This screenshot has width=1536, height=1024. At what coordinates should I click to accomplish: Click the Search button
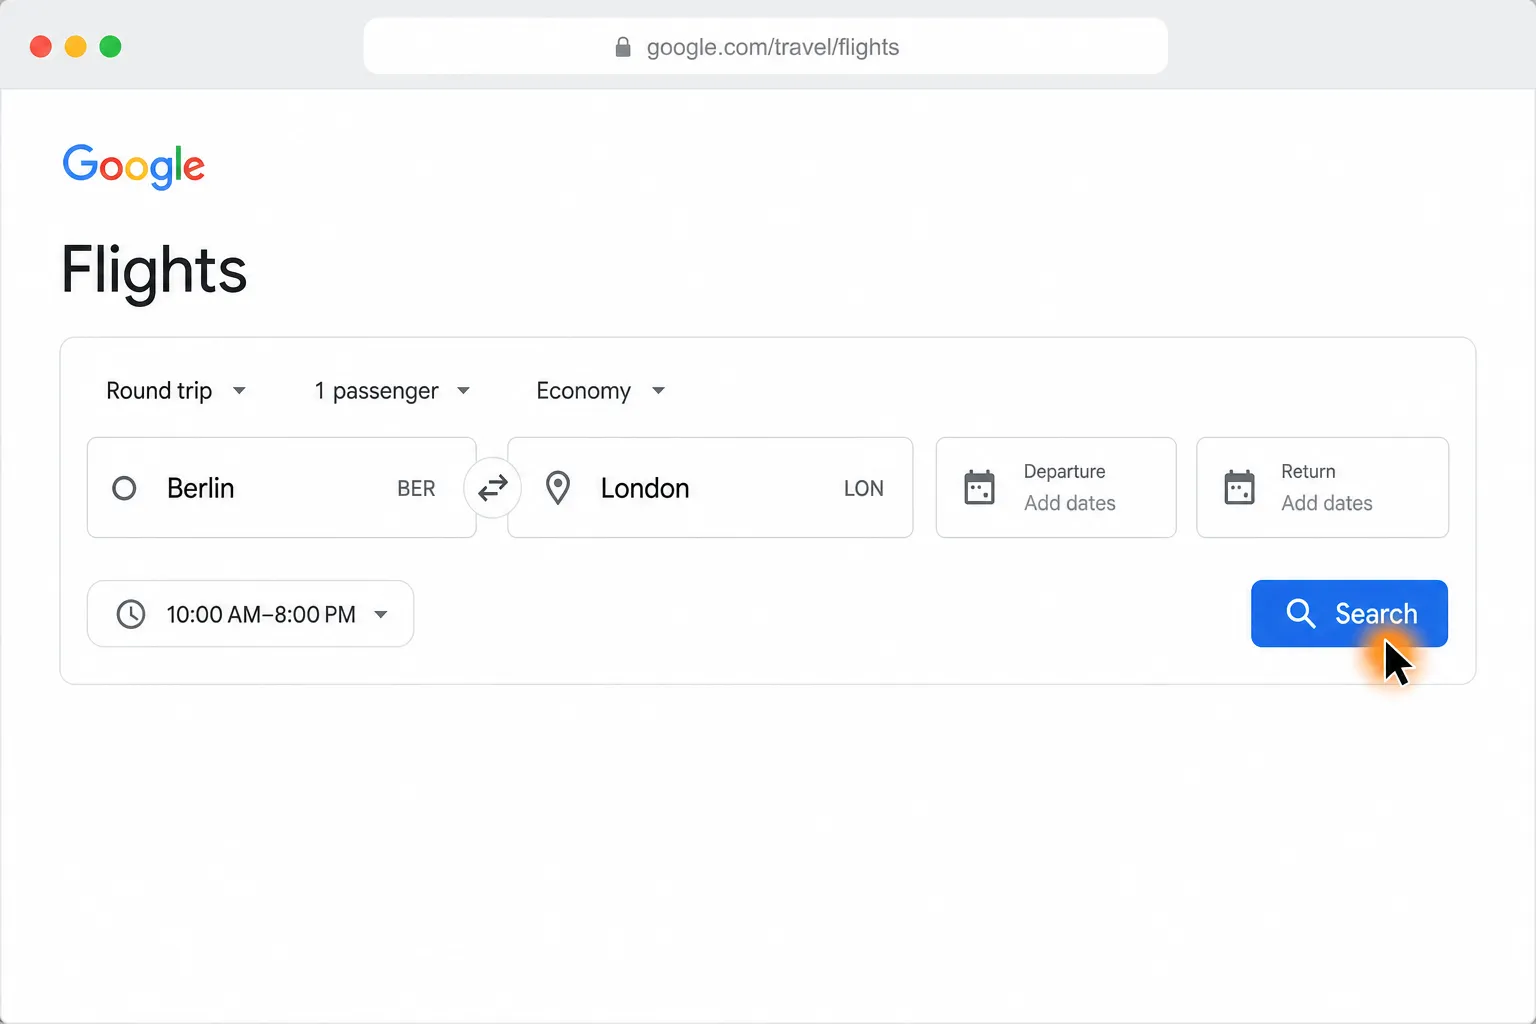coord(1349,614)
